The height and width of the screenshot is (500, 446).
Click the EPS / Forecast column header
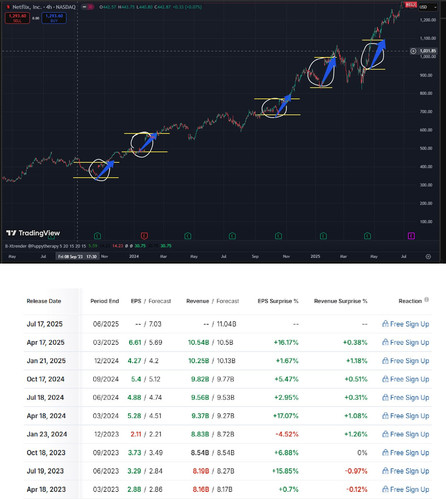pyautogui.click(x=151, y=301)
